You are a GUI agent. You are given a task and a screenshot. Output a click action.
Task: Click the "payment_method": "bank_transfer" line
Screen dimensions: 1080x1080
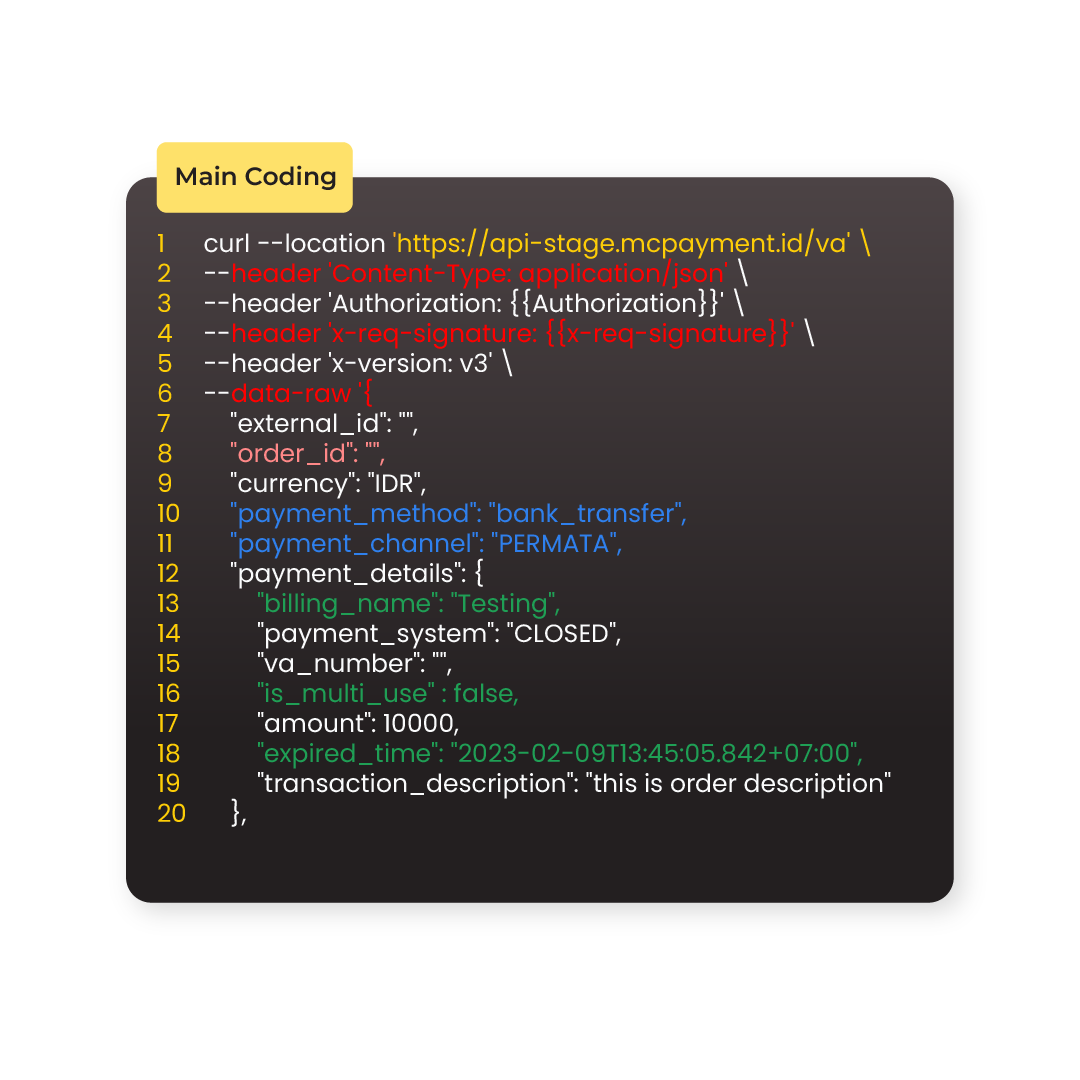[x=458, y=514]
